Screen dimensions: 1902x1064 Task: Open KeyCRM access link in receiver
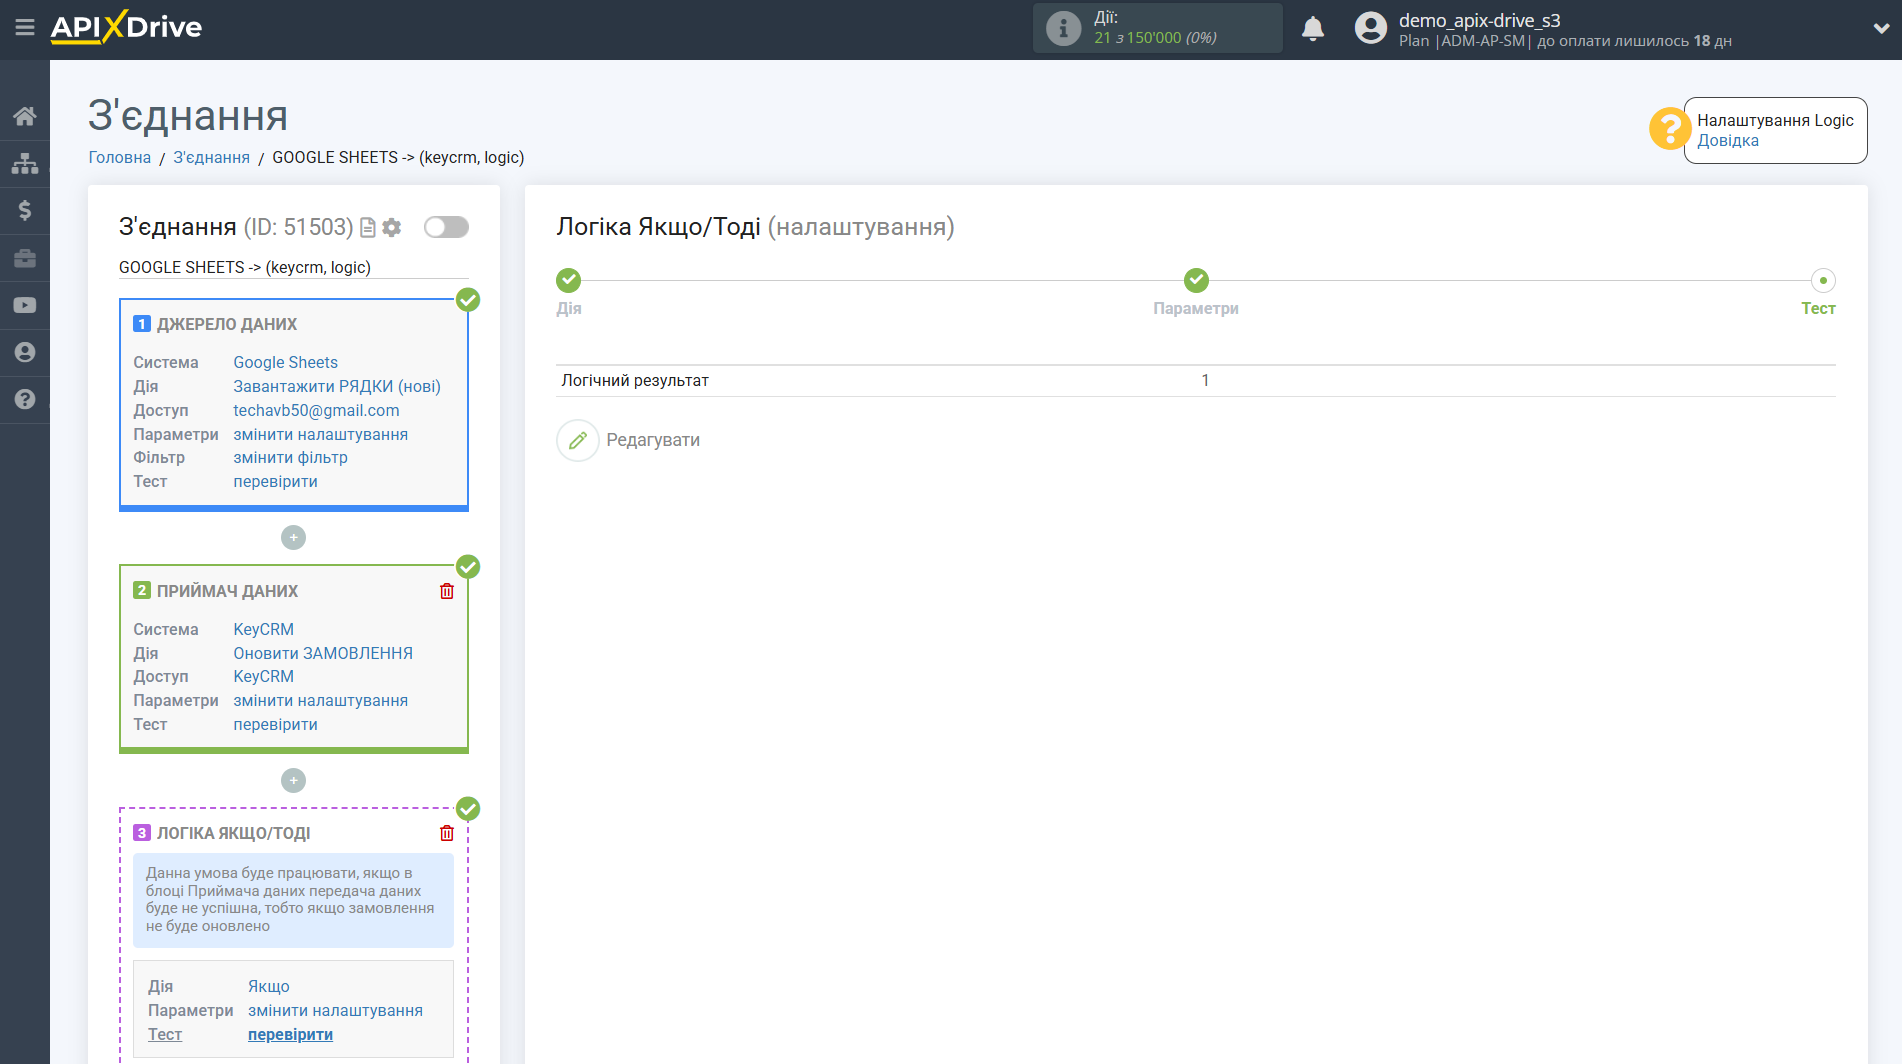[263, 676]
